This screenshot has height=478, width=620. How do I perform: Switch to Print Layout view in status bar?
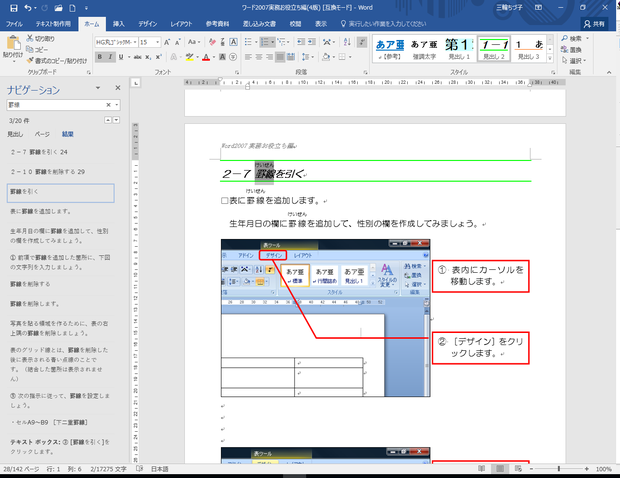click(x=500, y=469)
